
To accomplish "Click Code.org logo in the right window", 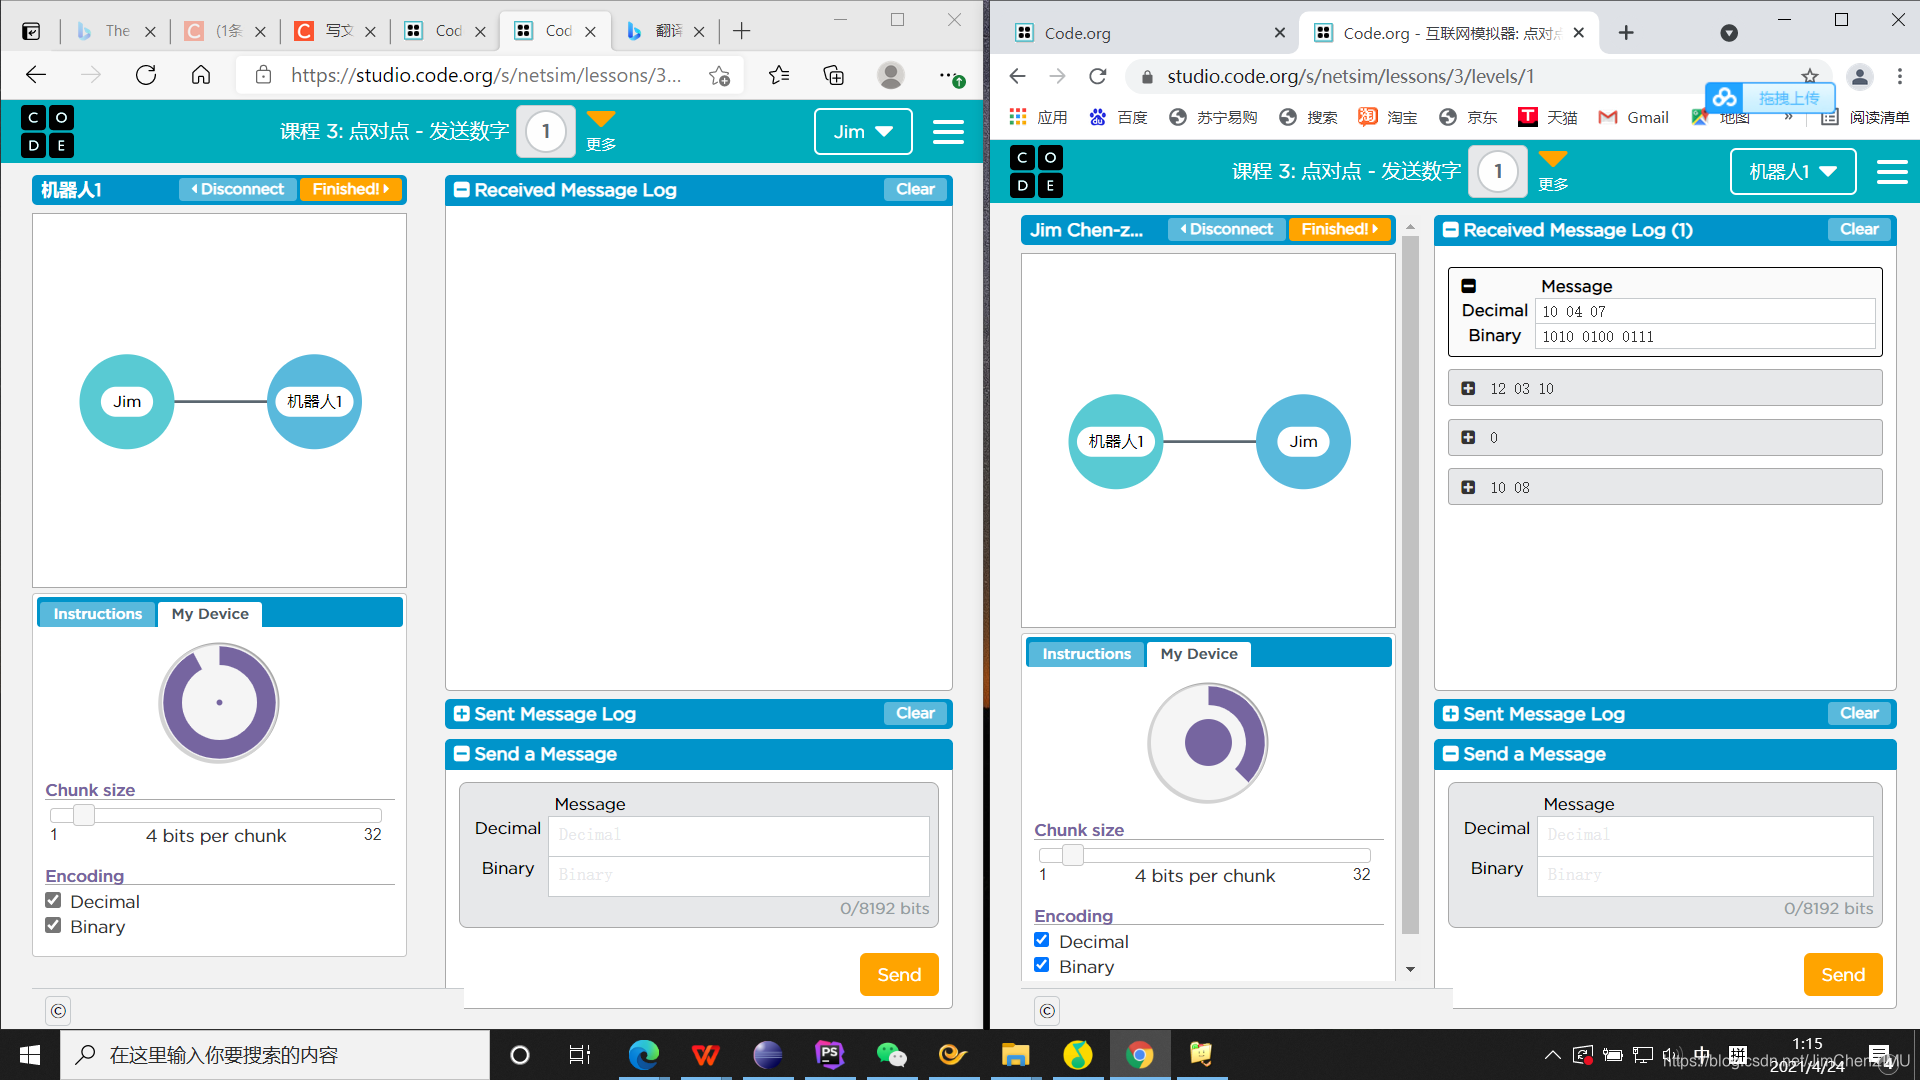I will click(x=1036, y=171).
